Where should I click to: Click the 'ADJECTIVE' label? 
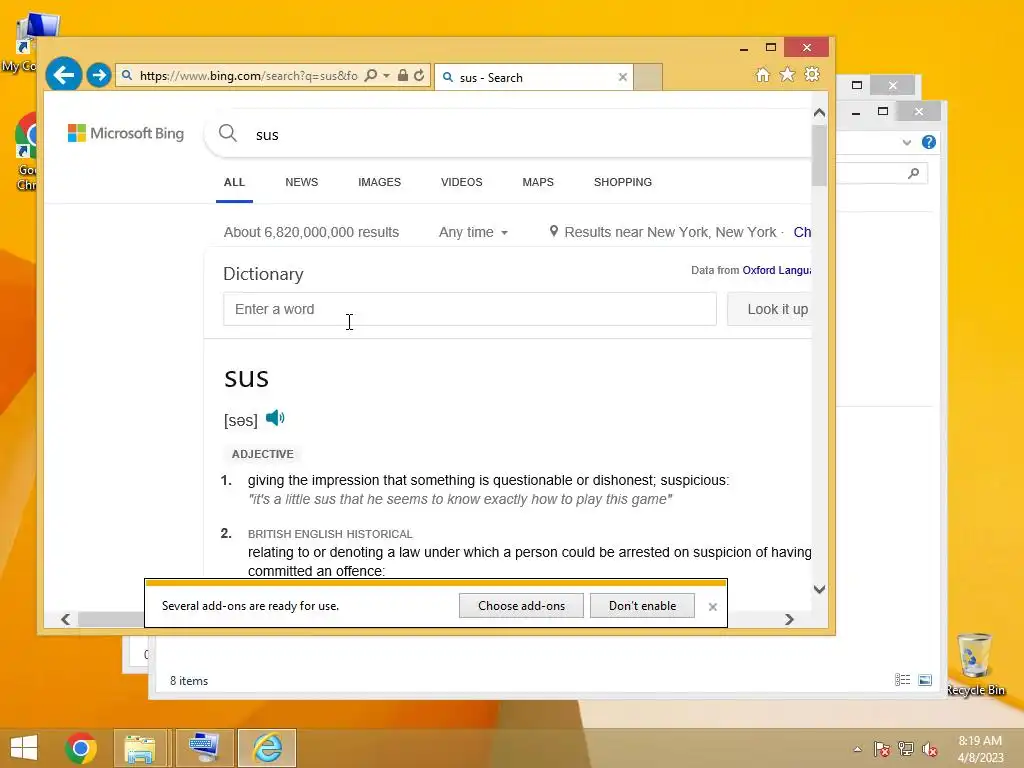pyautogui.click(x=263, y=454)
